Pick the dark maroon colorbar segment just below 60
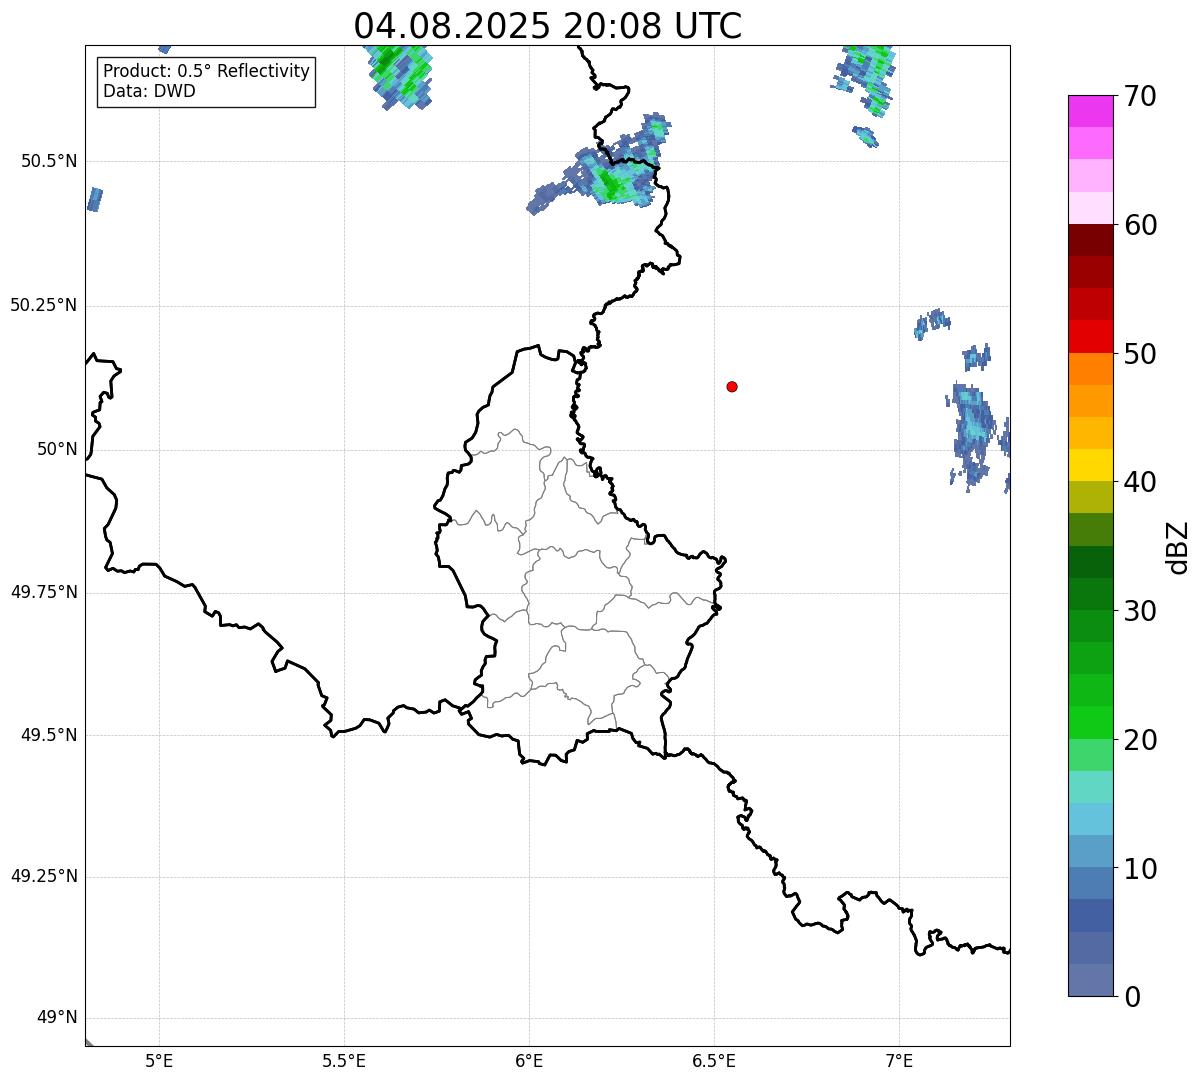1202x1081 pixels. click(1091, 240)
